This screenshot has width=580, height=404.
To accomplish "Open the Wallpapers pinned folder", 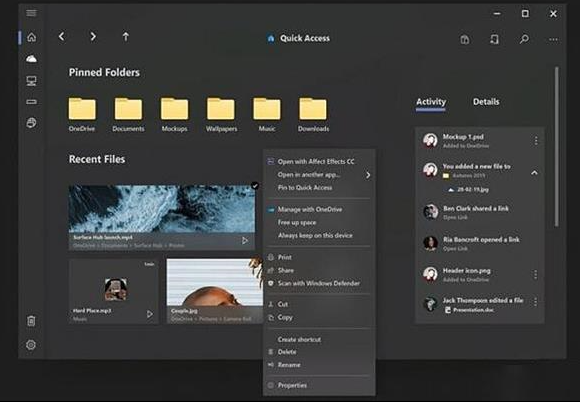I will (221, 115).
